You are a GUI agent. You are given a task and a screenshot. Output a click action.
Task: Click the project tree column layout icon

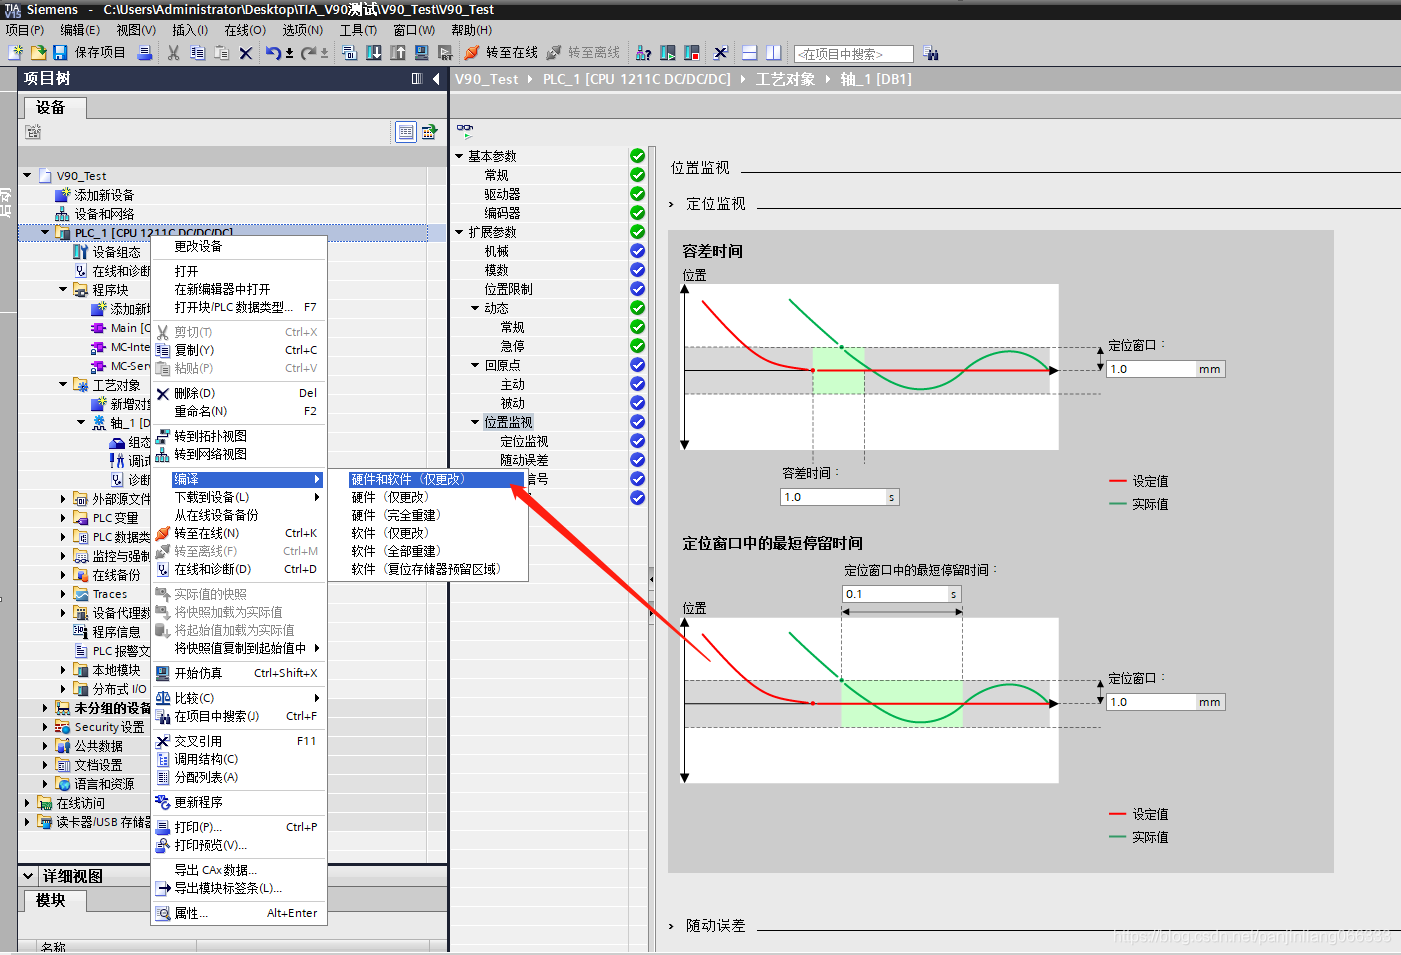pyautogui.click(x=417, y=79)
